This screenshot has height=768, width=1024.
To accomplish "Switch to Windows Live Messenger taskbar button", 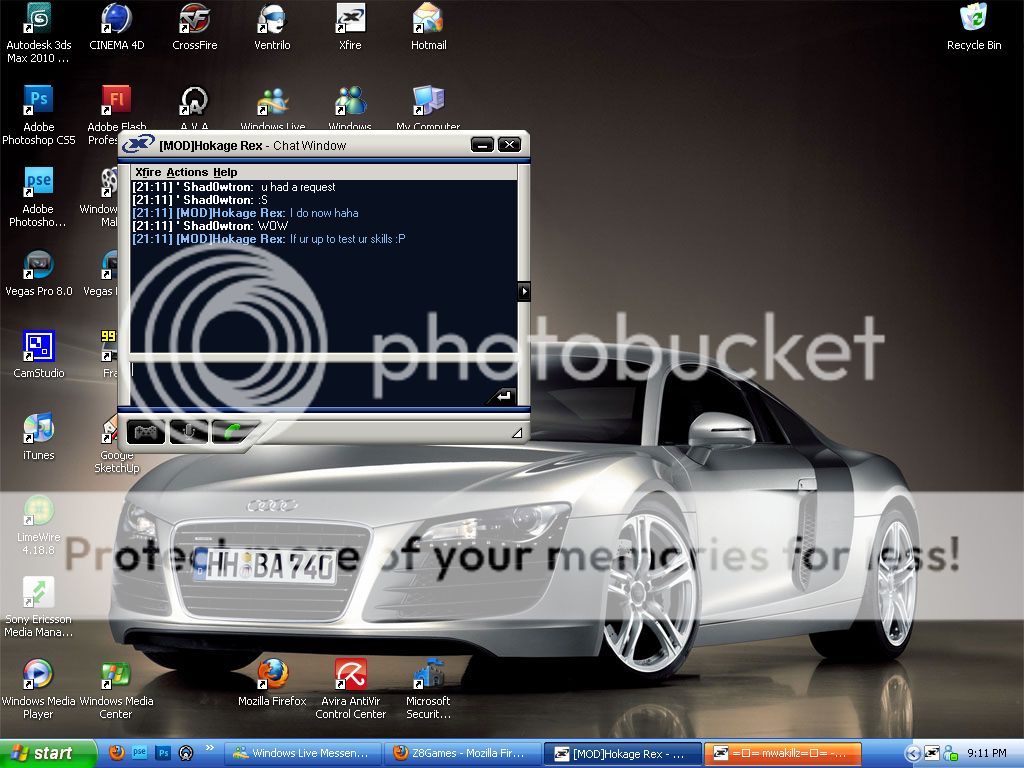I will [x=302, y=753].
